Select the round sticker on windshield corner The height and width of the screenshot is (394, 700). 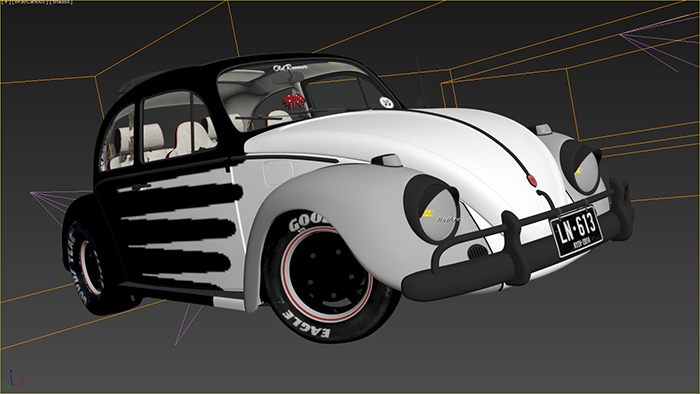(x=387, y=102)
